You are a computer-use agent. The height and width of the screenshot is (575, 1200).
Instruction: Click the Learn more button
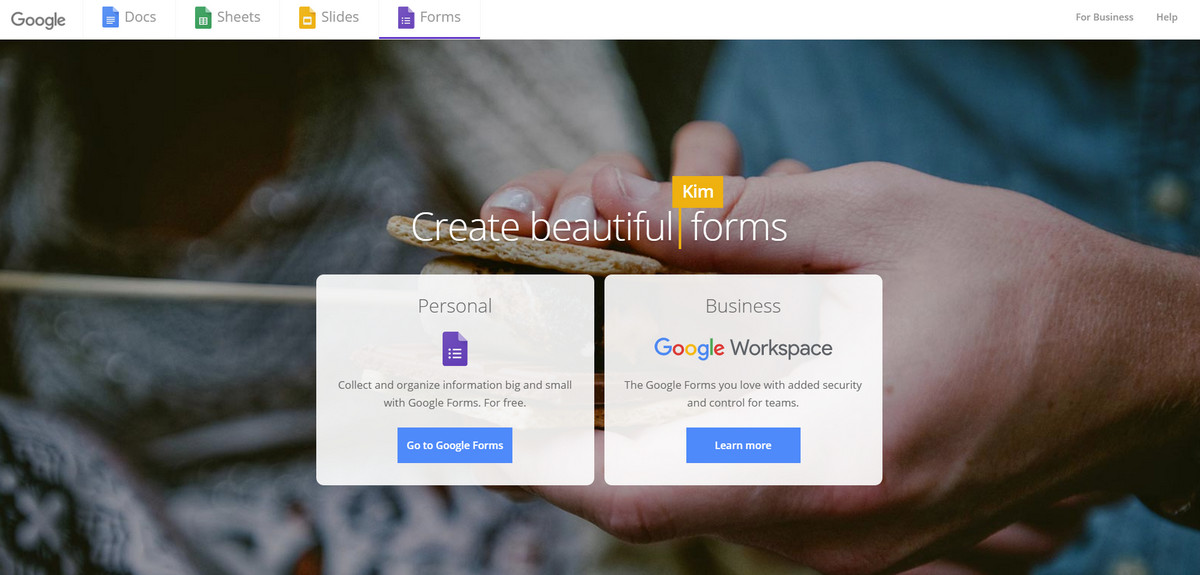click(x=743, y=445)
